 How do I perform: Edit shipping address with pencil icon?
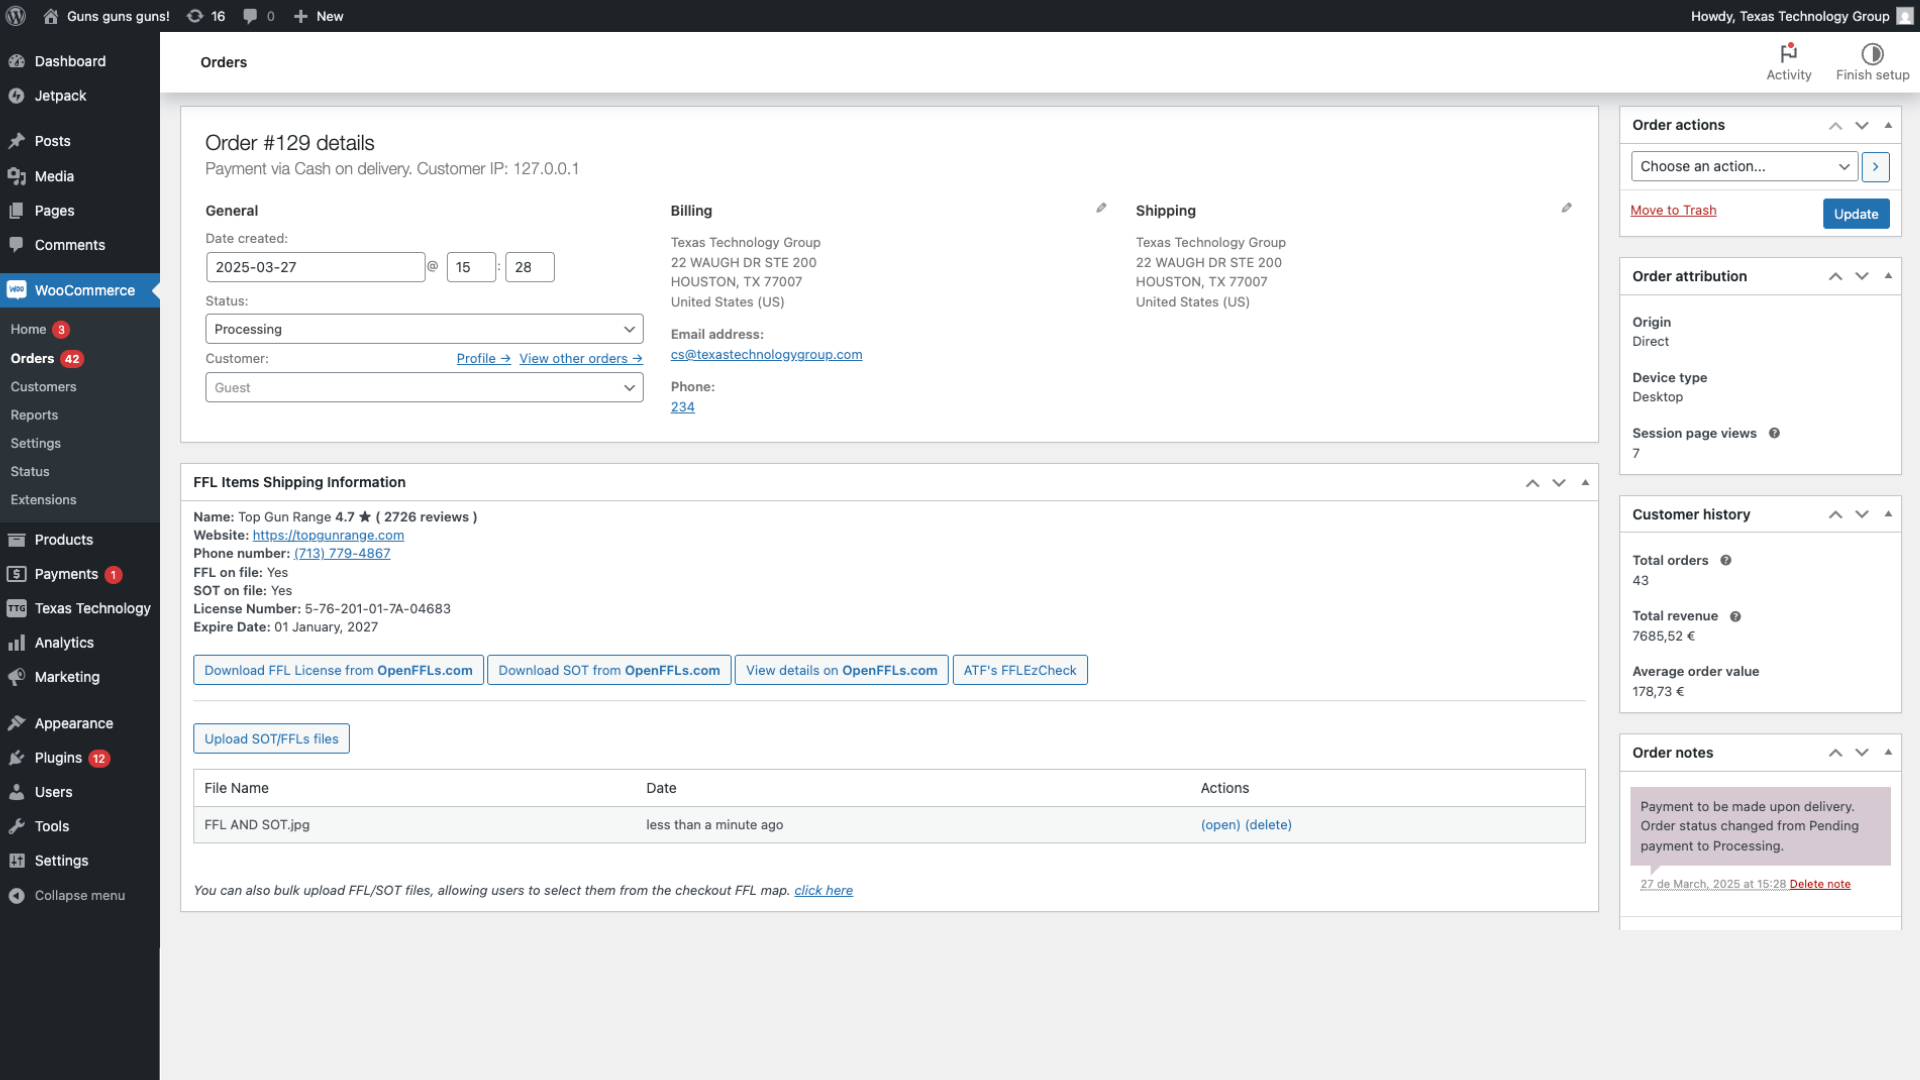click(1566, 208)
